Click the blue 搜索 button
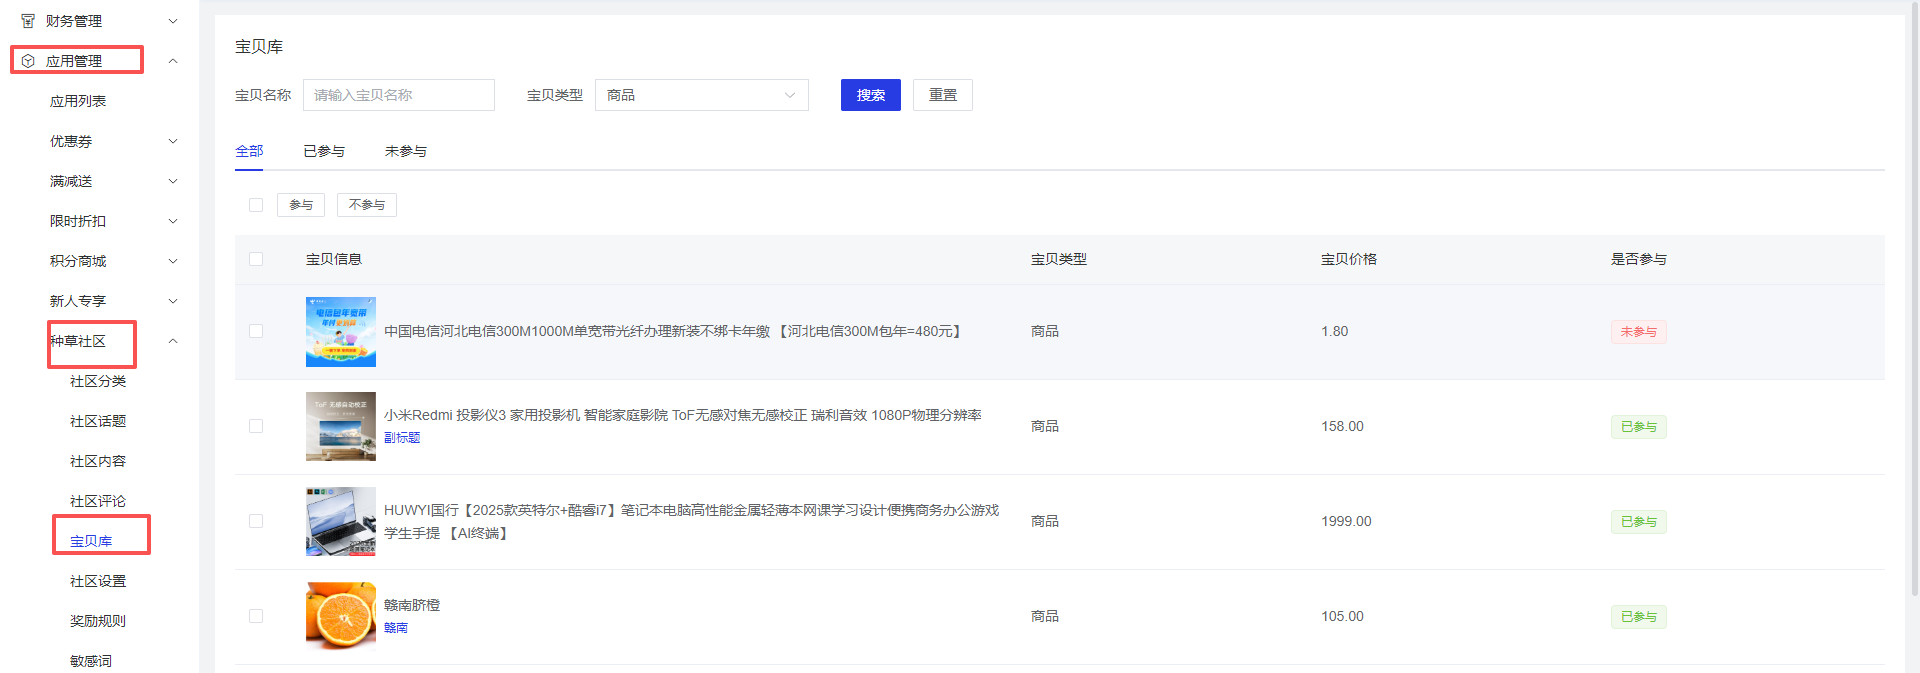The height and width of the screenshot is (673, 1920). click(870, 95)
